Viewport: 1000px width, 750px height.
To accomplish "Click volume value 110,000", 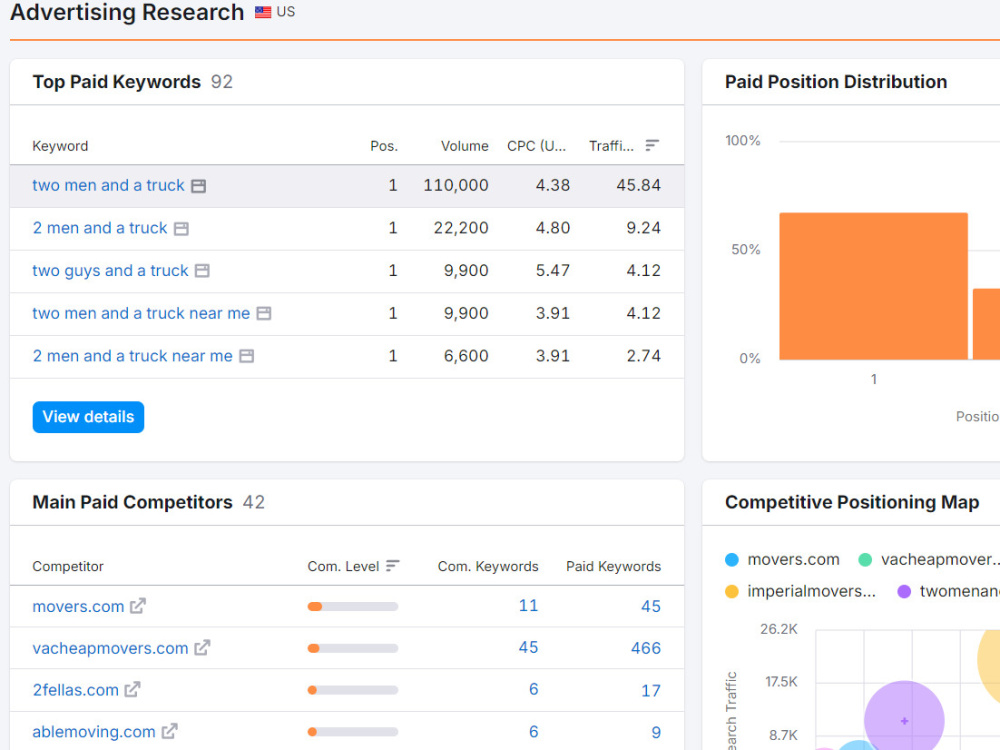I will click(456, 186).
